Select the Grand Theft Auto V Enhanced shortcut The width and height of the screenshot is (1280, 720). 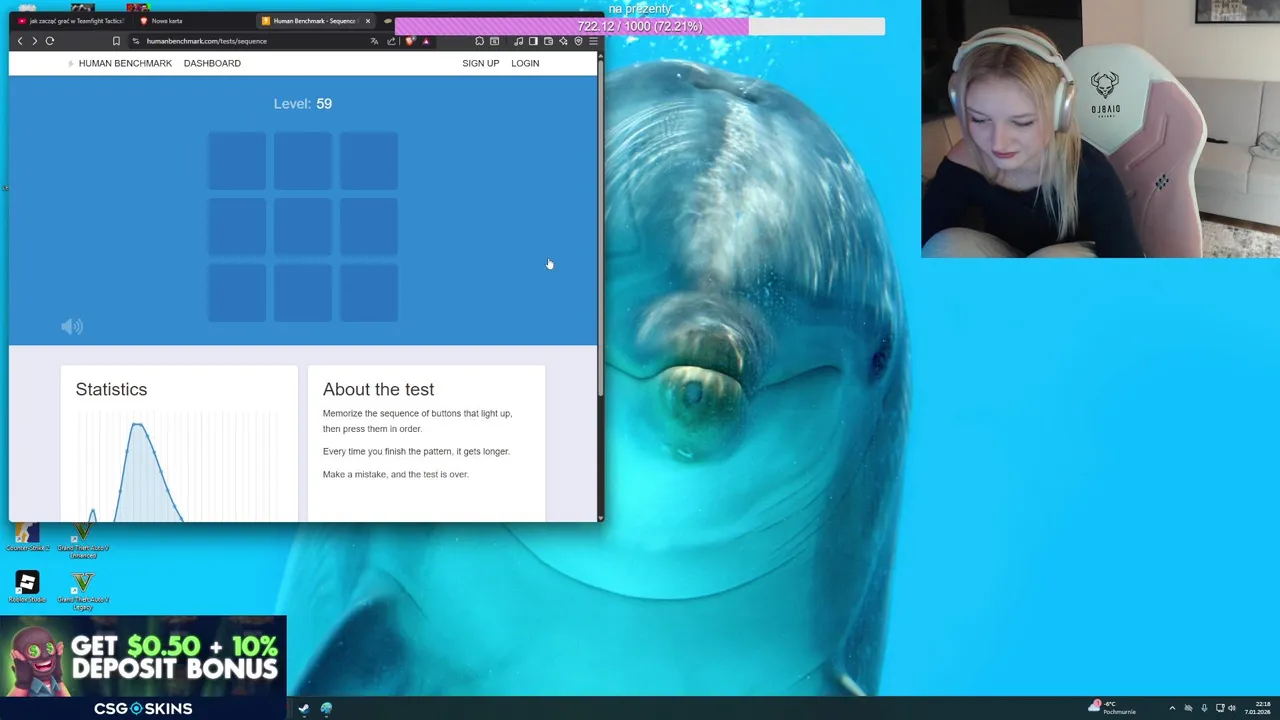83,540
